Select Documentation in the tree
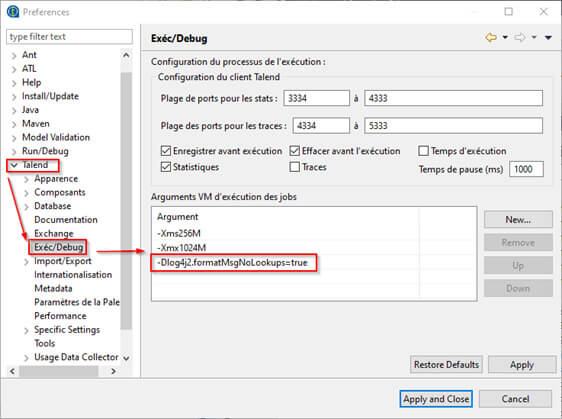Viewport: 562px width, 419px height. pyautogui.click(x=66, y=220)
